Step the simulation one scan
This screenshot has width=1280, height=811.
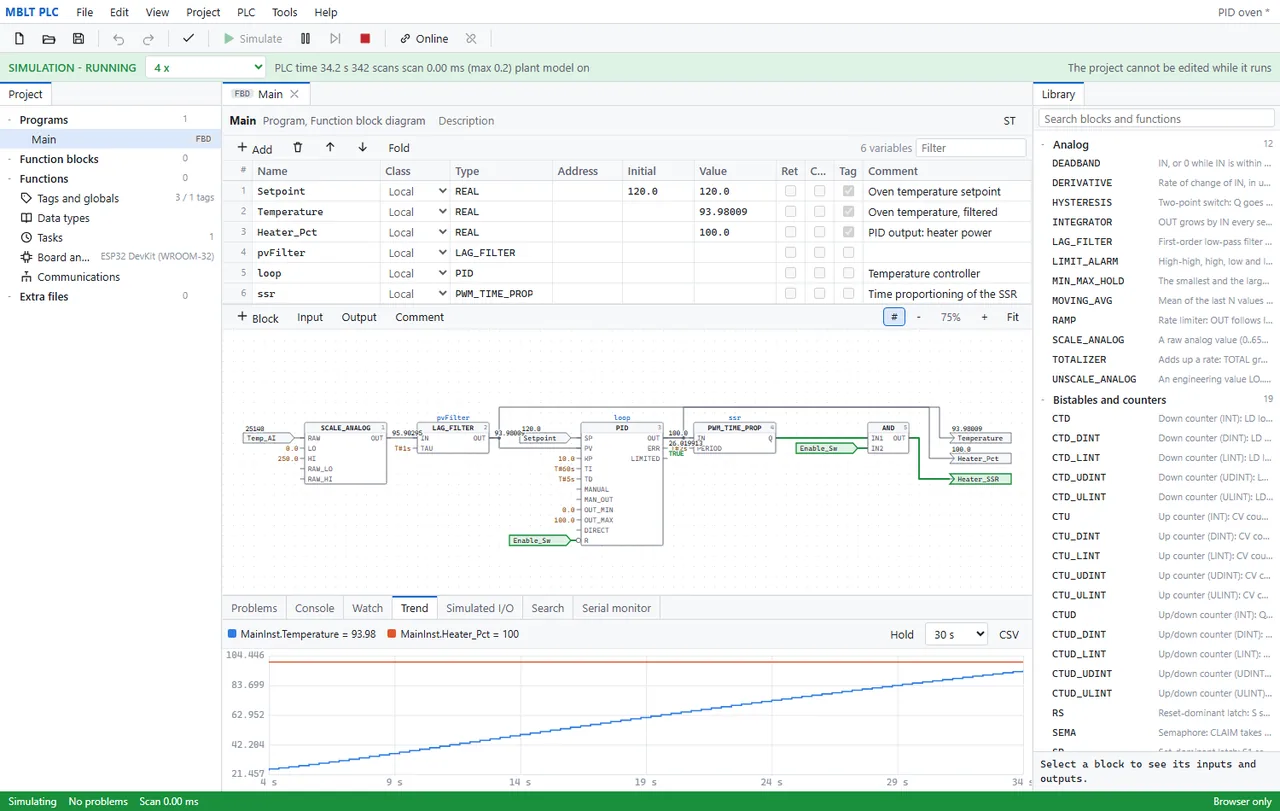(335, 39)
